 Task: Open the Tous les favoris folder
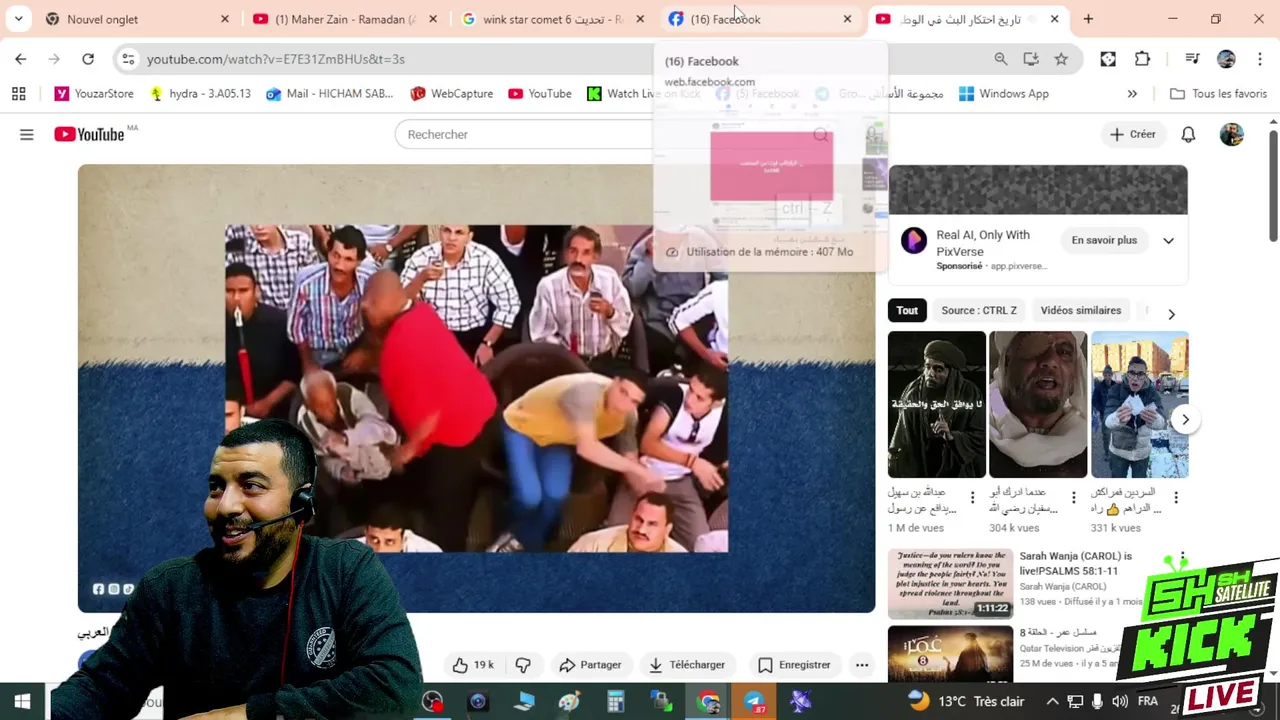(1218, 94)
